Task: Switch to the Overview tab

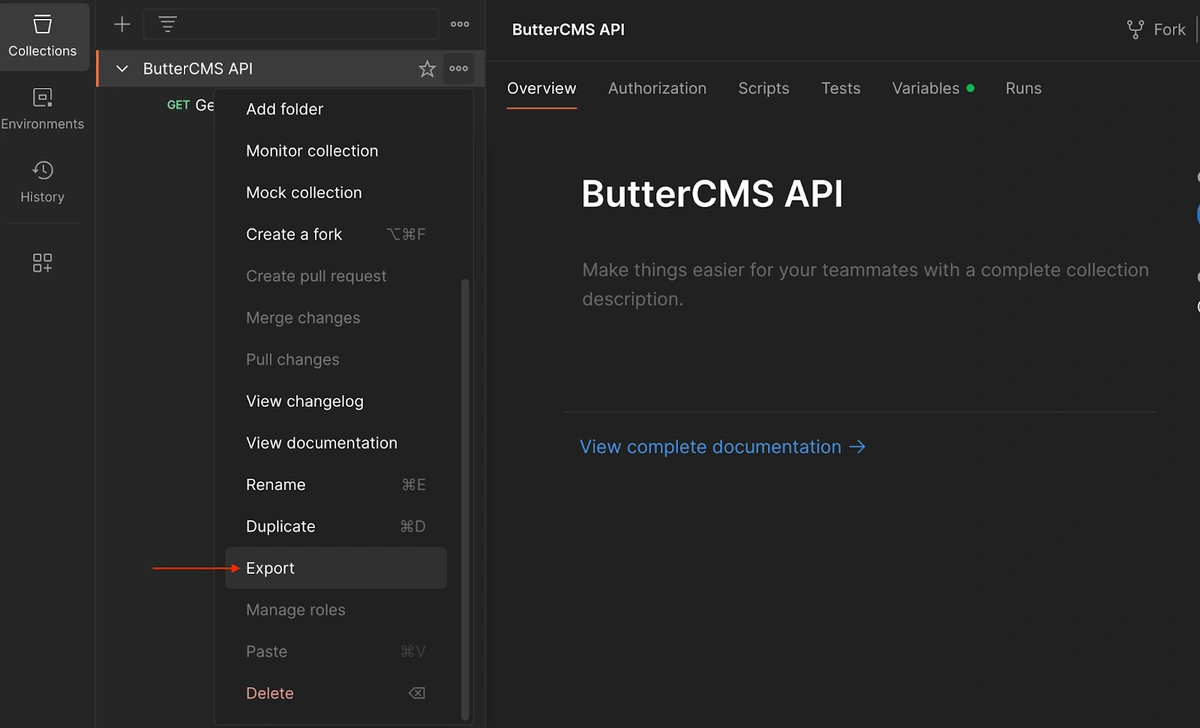Action: click(x=542, y=88)
